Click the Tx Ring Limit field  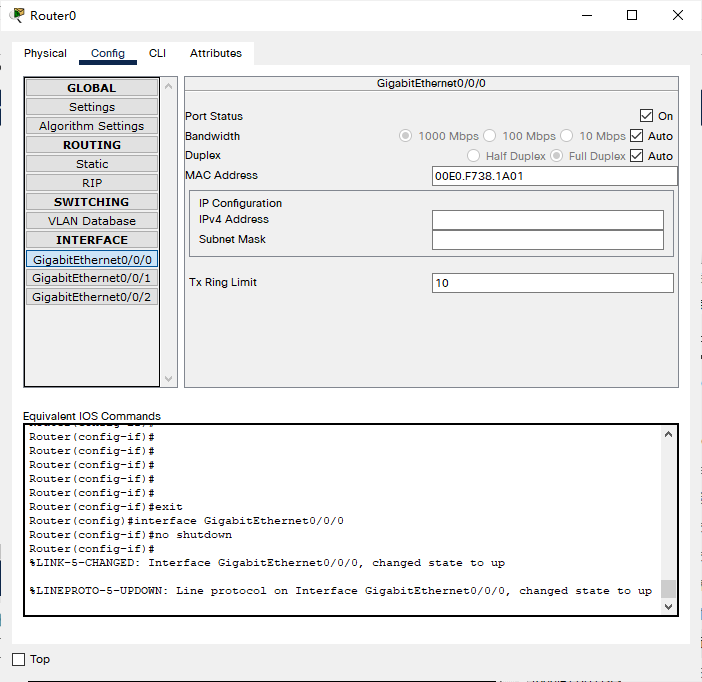(x=552, y=283)
